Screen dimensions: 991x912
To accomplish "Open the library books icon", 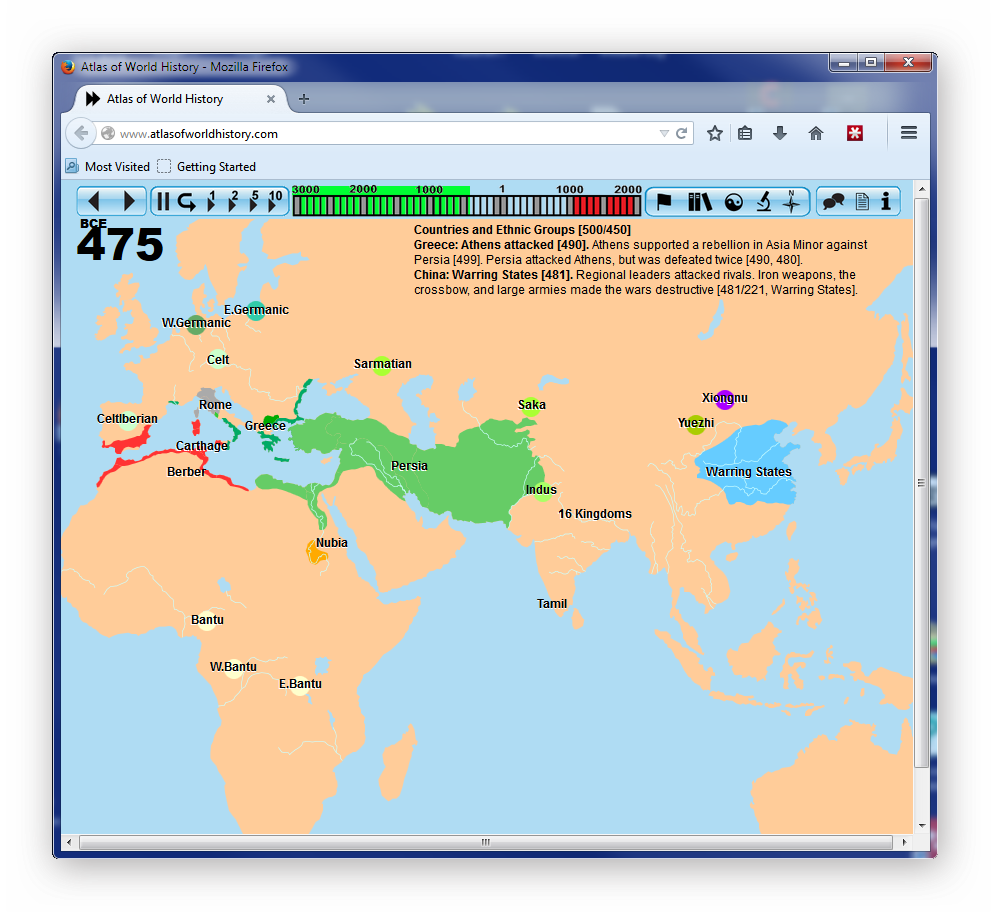I will tap(700, 200).
